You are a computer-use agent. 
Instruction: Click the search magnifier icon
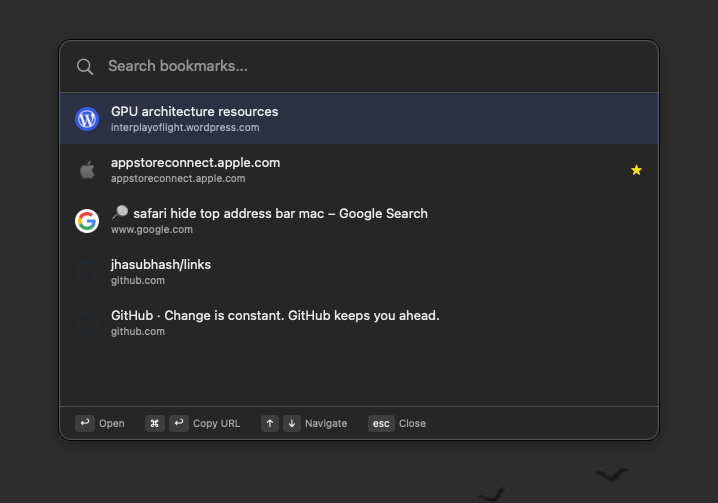[x=85, y=67]
